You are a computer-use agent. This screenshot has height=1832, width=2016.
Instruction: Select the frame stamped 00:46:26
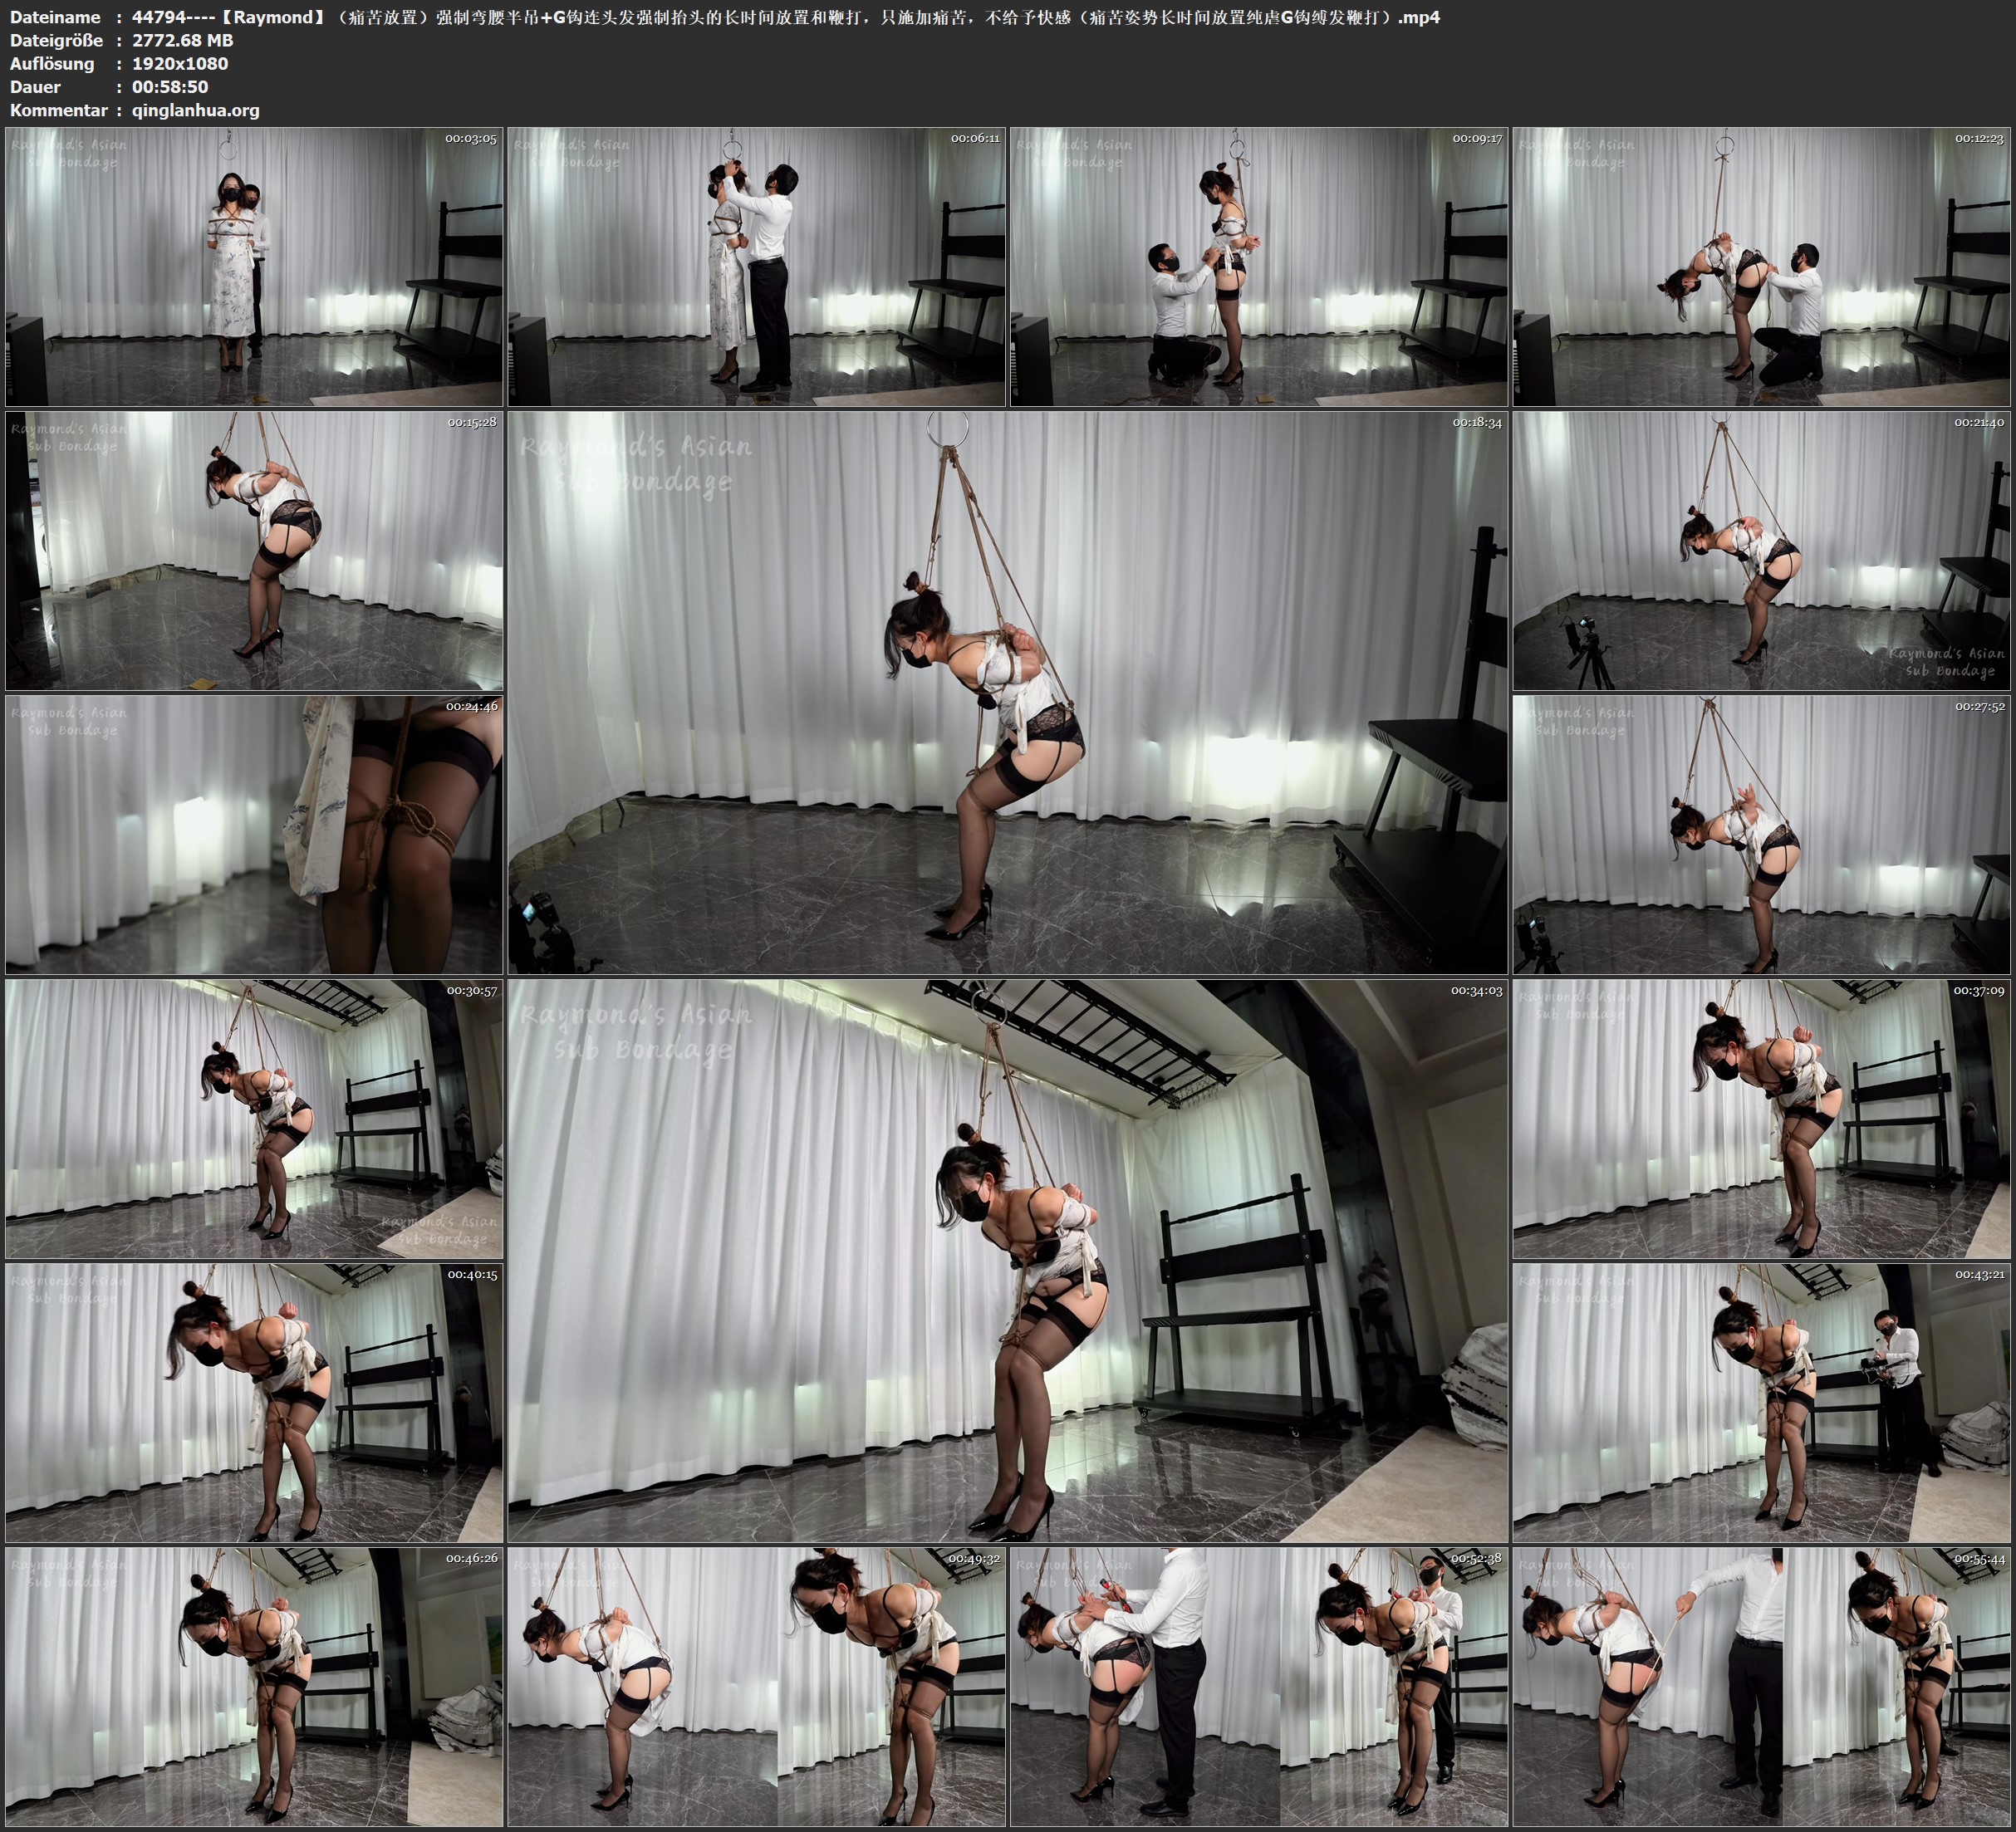click(x=254, y=1686)
